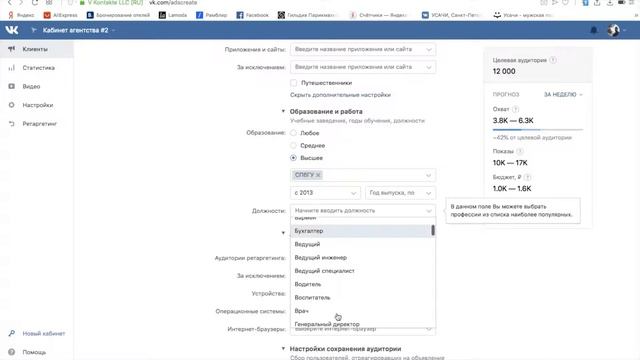
Task: Select the Среднее education radio button
Action: (x=293, y=145)
